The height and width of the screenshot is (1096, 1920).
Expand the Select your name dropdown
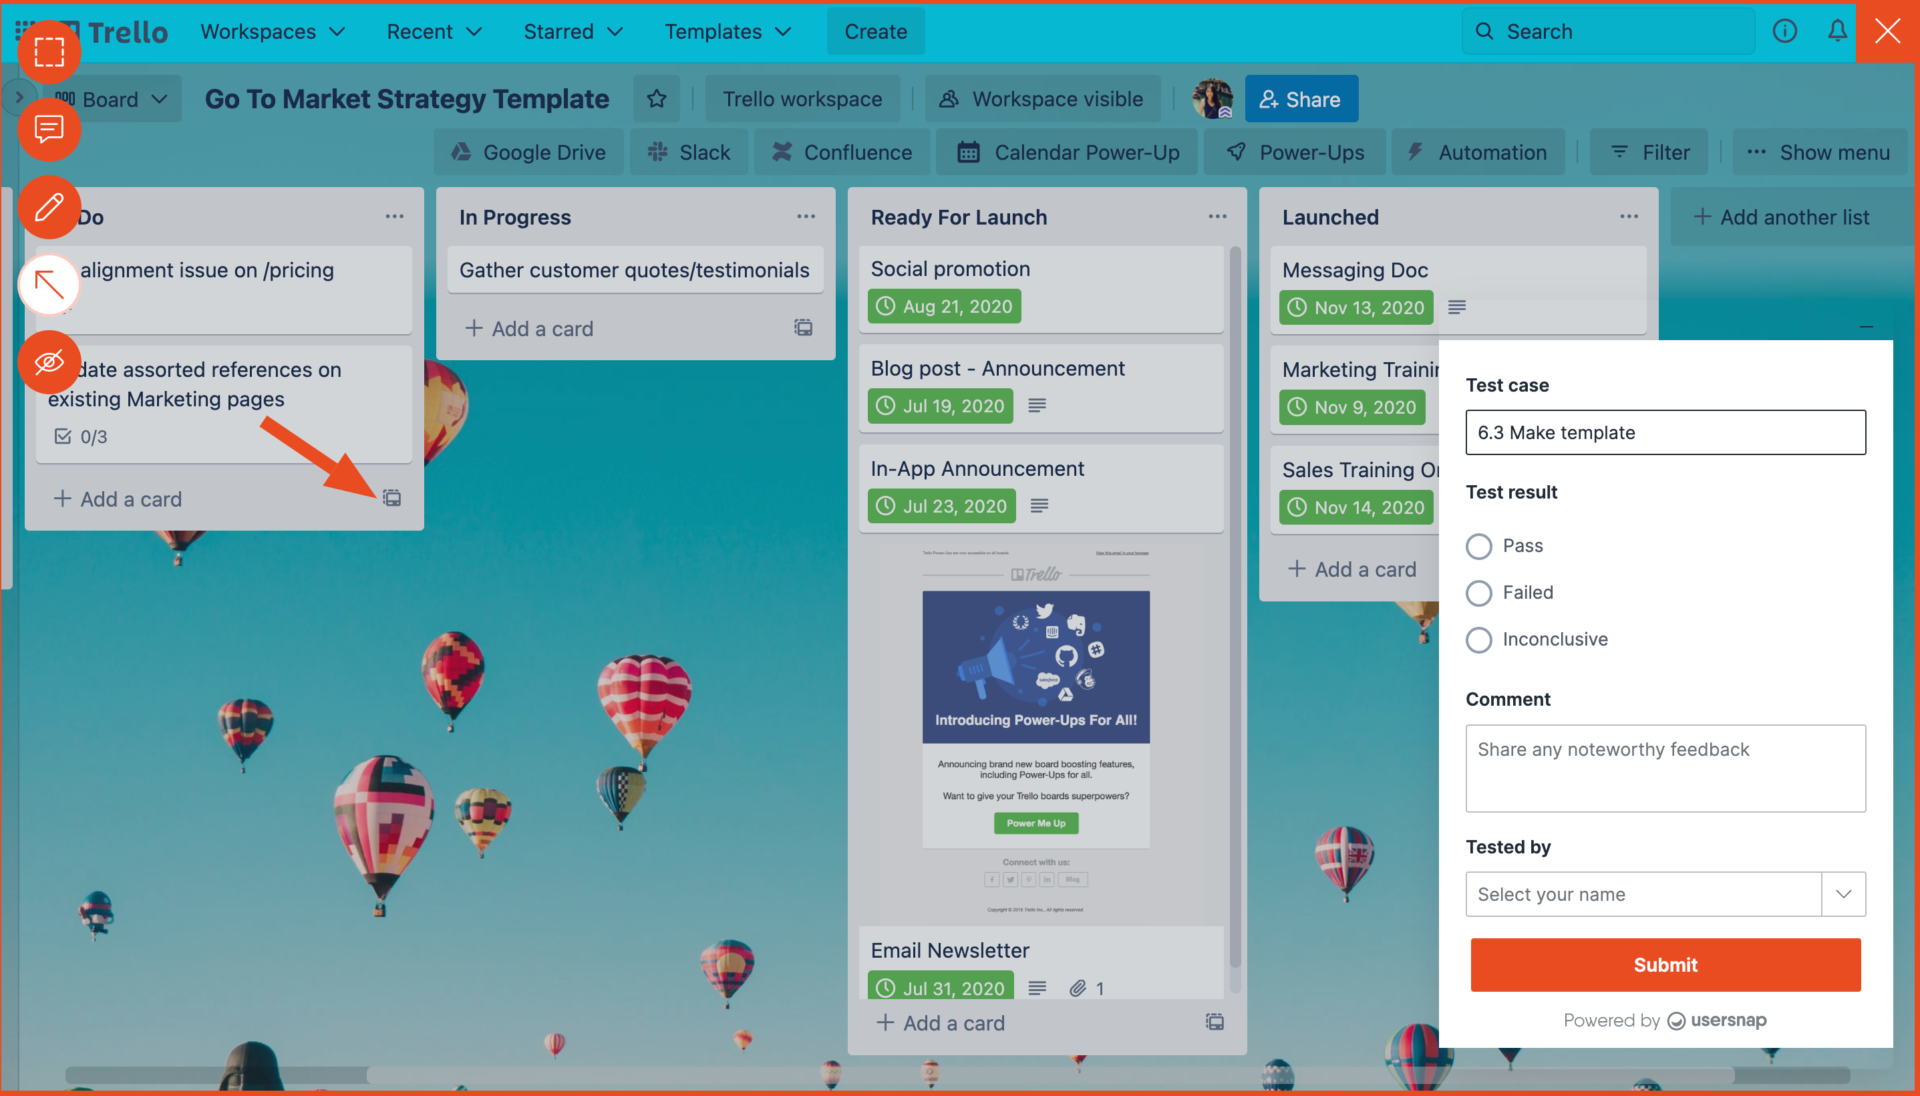1844,894
